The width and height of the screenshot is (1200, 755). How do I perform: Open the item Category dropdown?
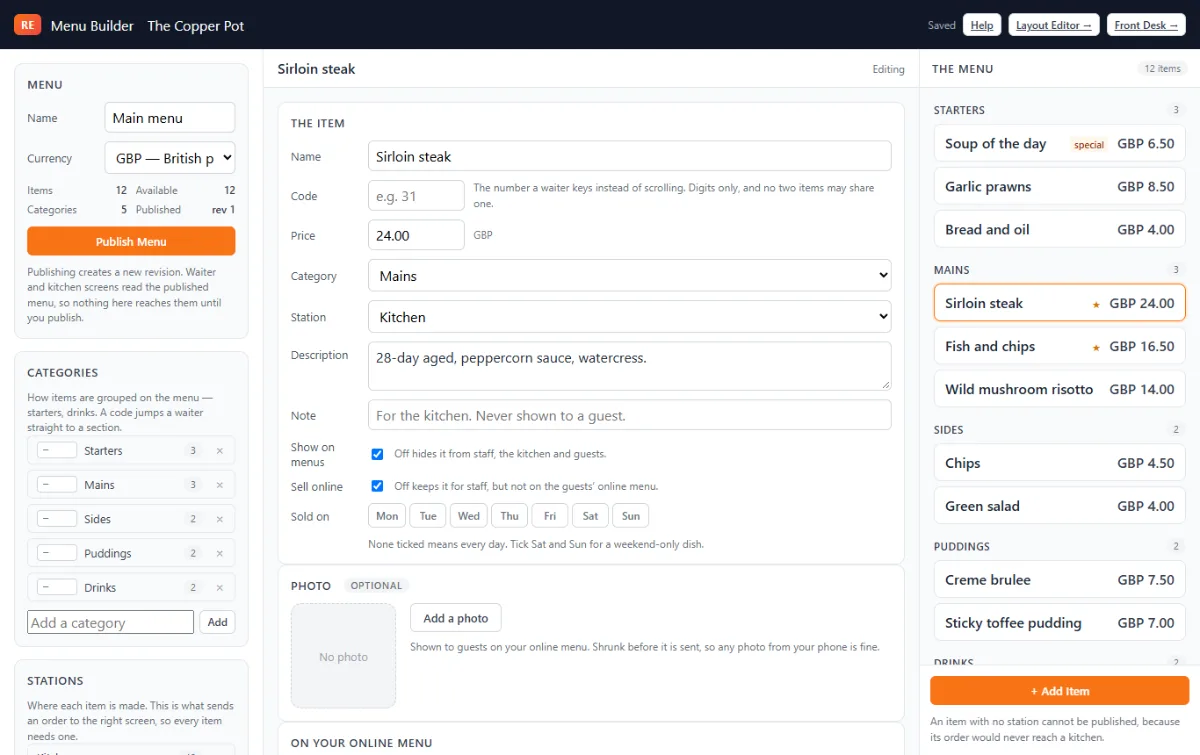[630, 276]
